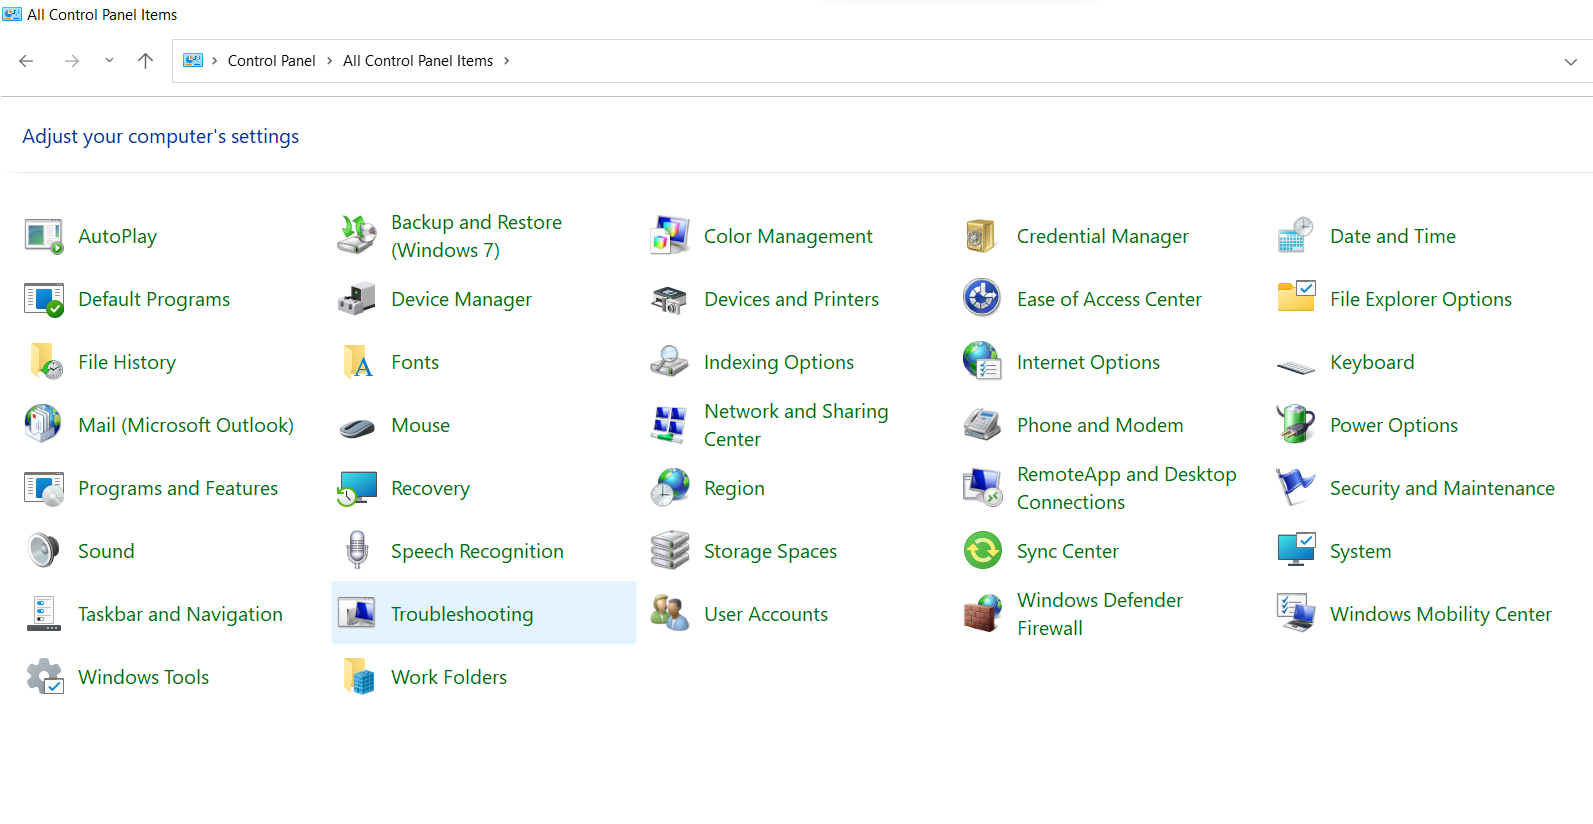Expand the address bar history dropdown
This screenshot has height=824, width=1593.
[1570, 62]
